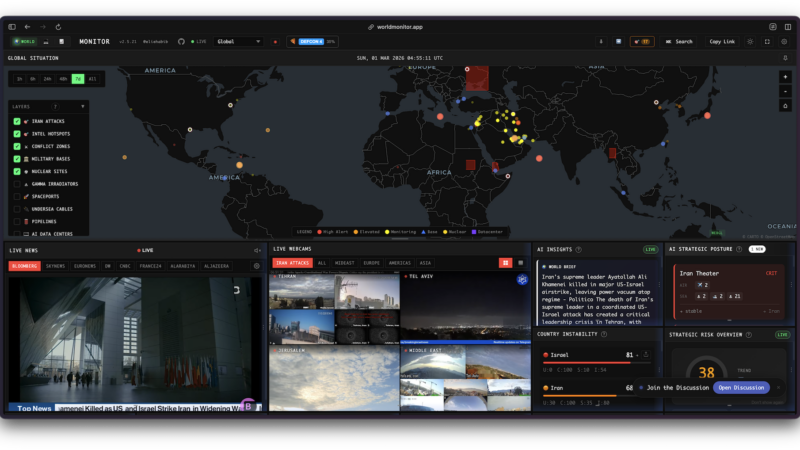Reload the page with browser refresh icon

click(58, 27)
